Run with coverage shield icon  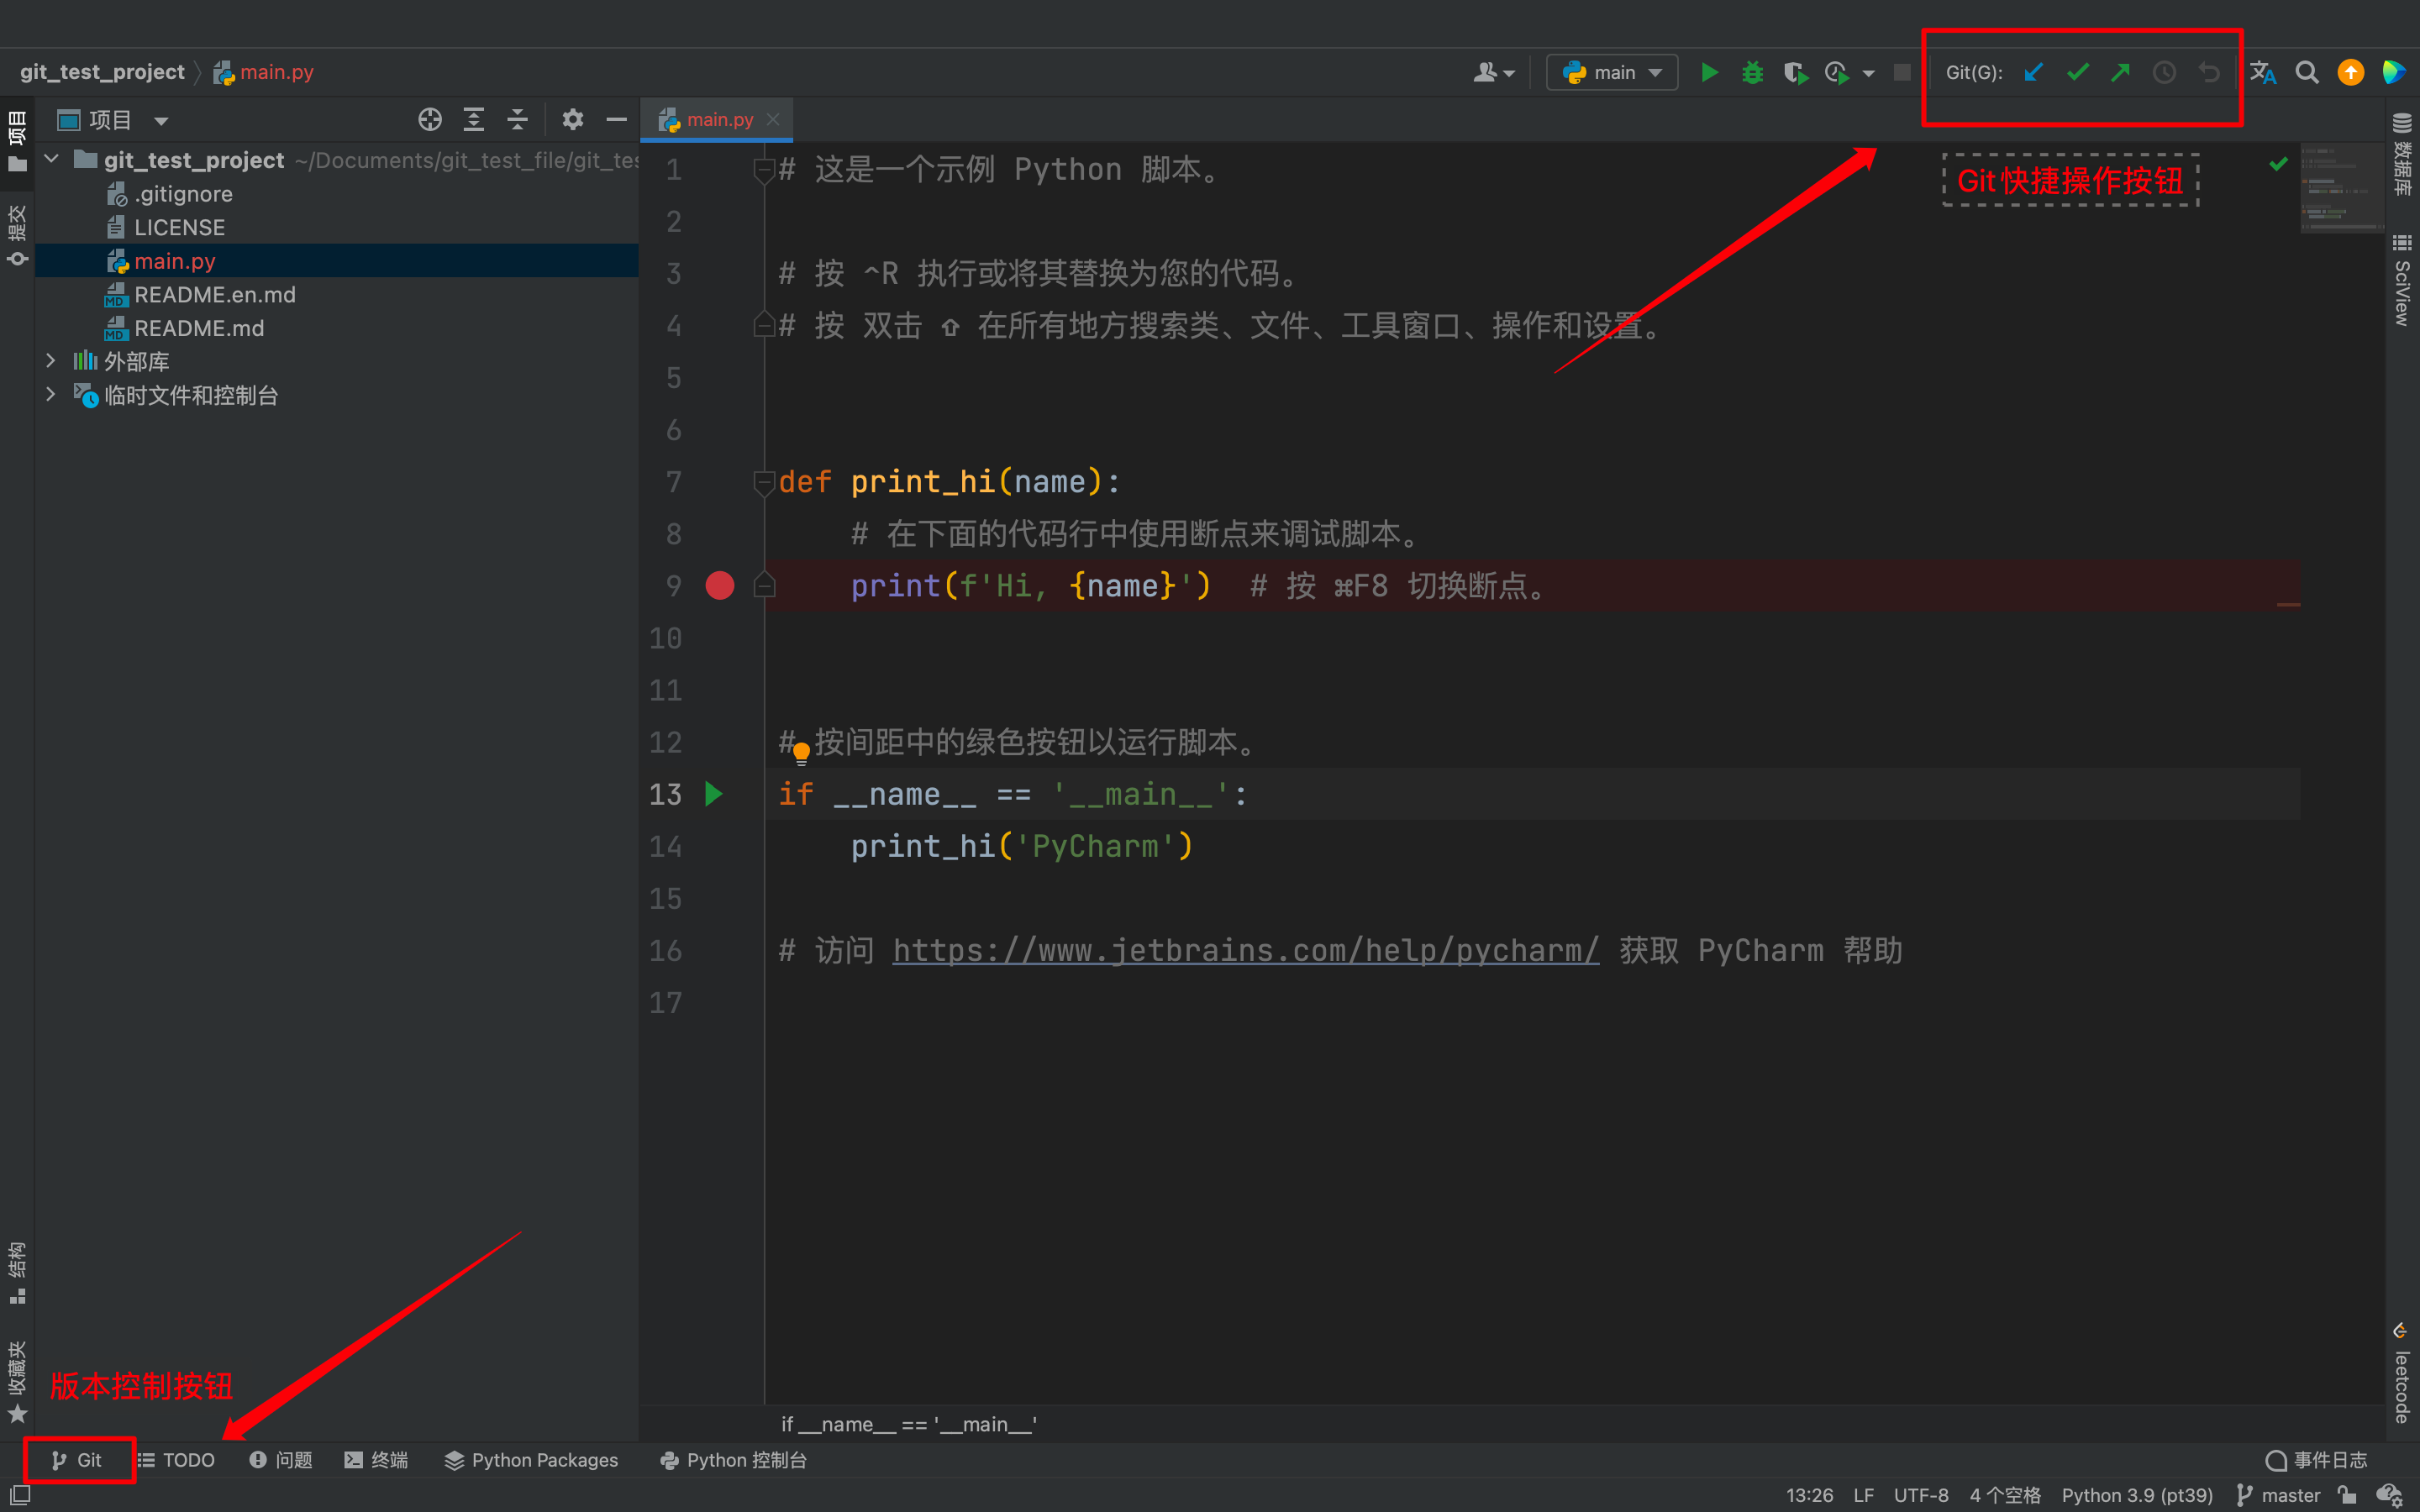[x=1796, y=73]
